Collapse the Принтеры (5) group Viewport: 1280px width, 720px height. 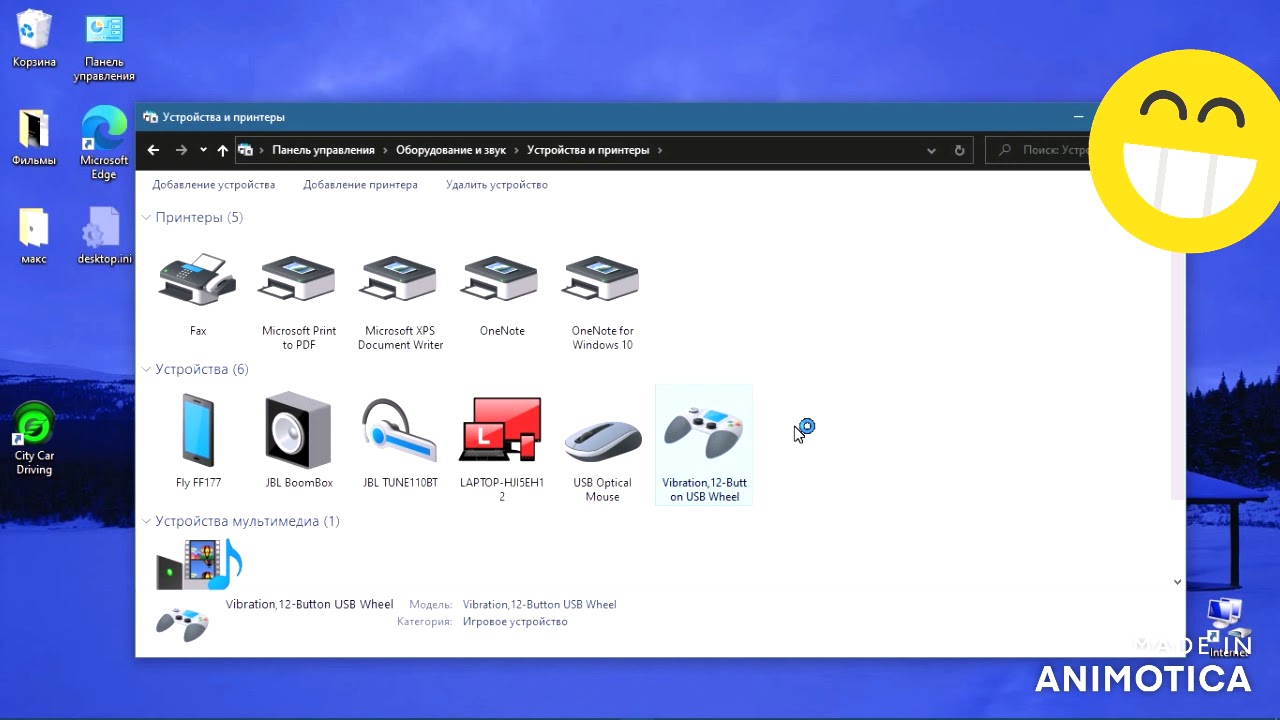146,217
